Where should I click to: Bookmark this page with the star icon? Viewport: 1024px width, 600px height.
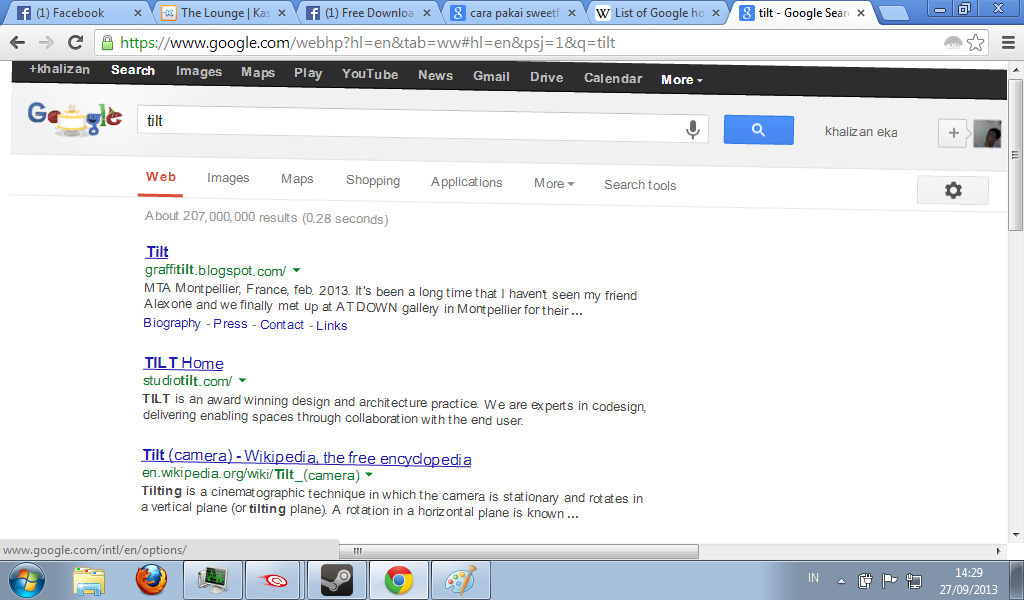(976, 43)
